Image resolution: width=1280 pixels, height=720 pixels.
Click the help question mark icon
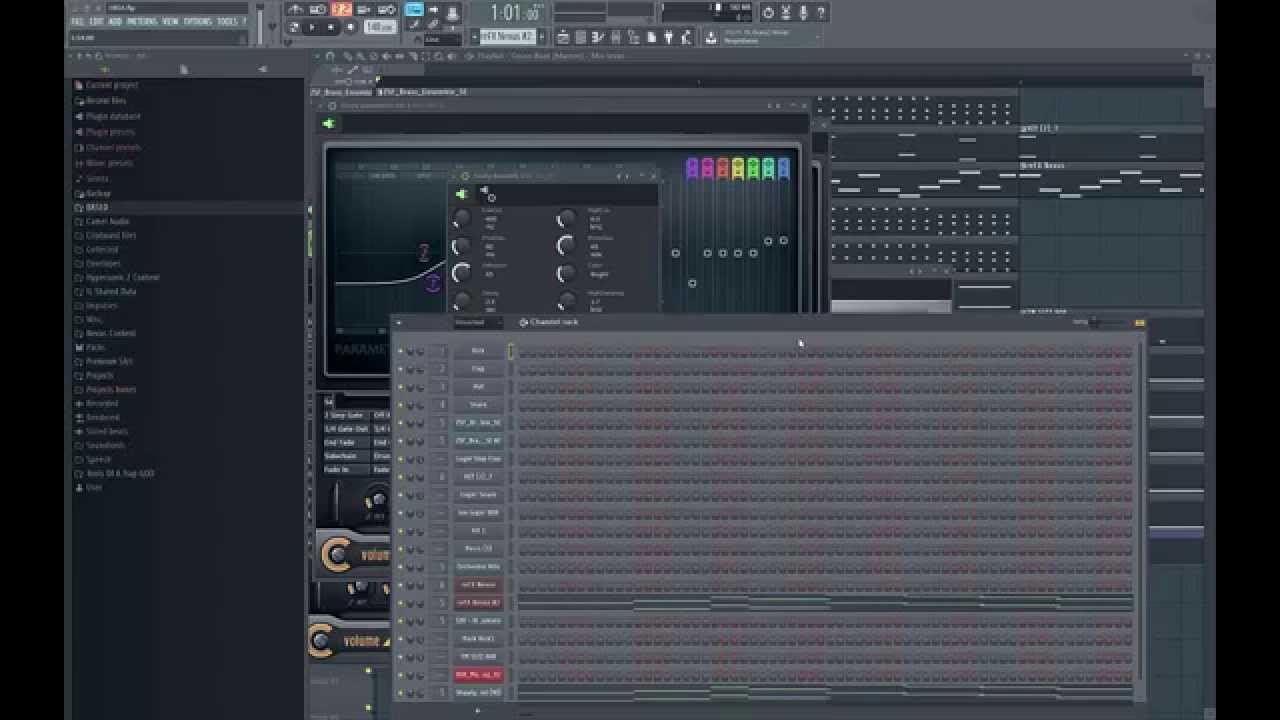coord(821,13)
